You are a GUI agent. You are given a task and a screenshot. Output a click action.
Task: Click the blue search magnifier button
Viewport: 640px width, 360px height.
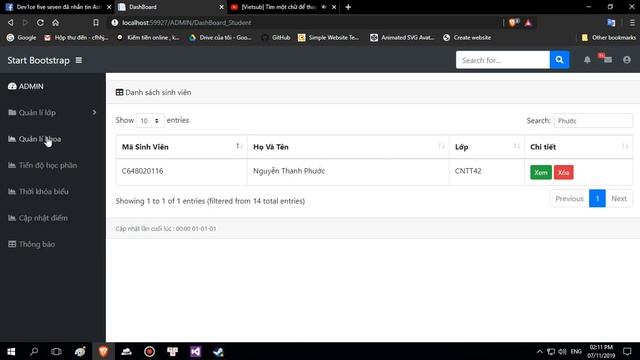[559, 60]
